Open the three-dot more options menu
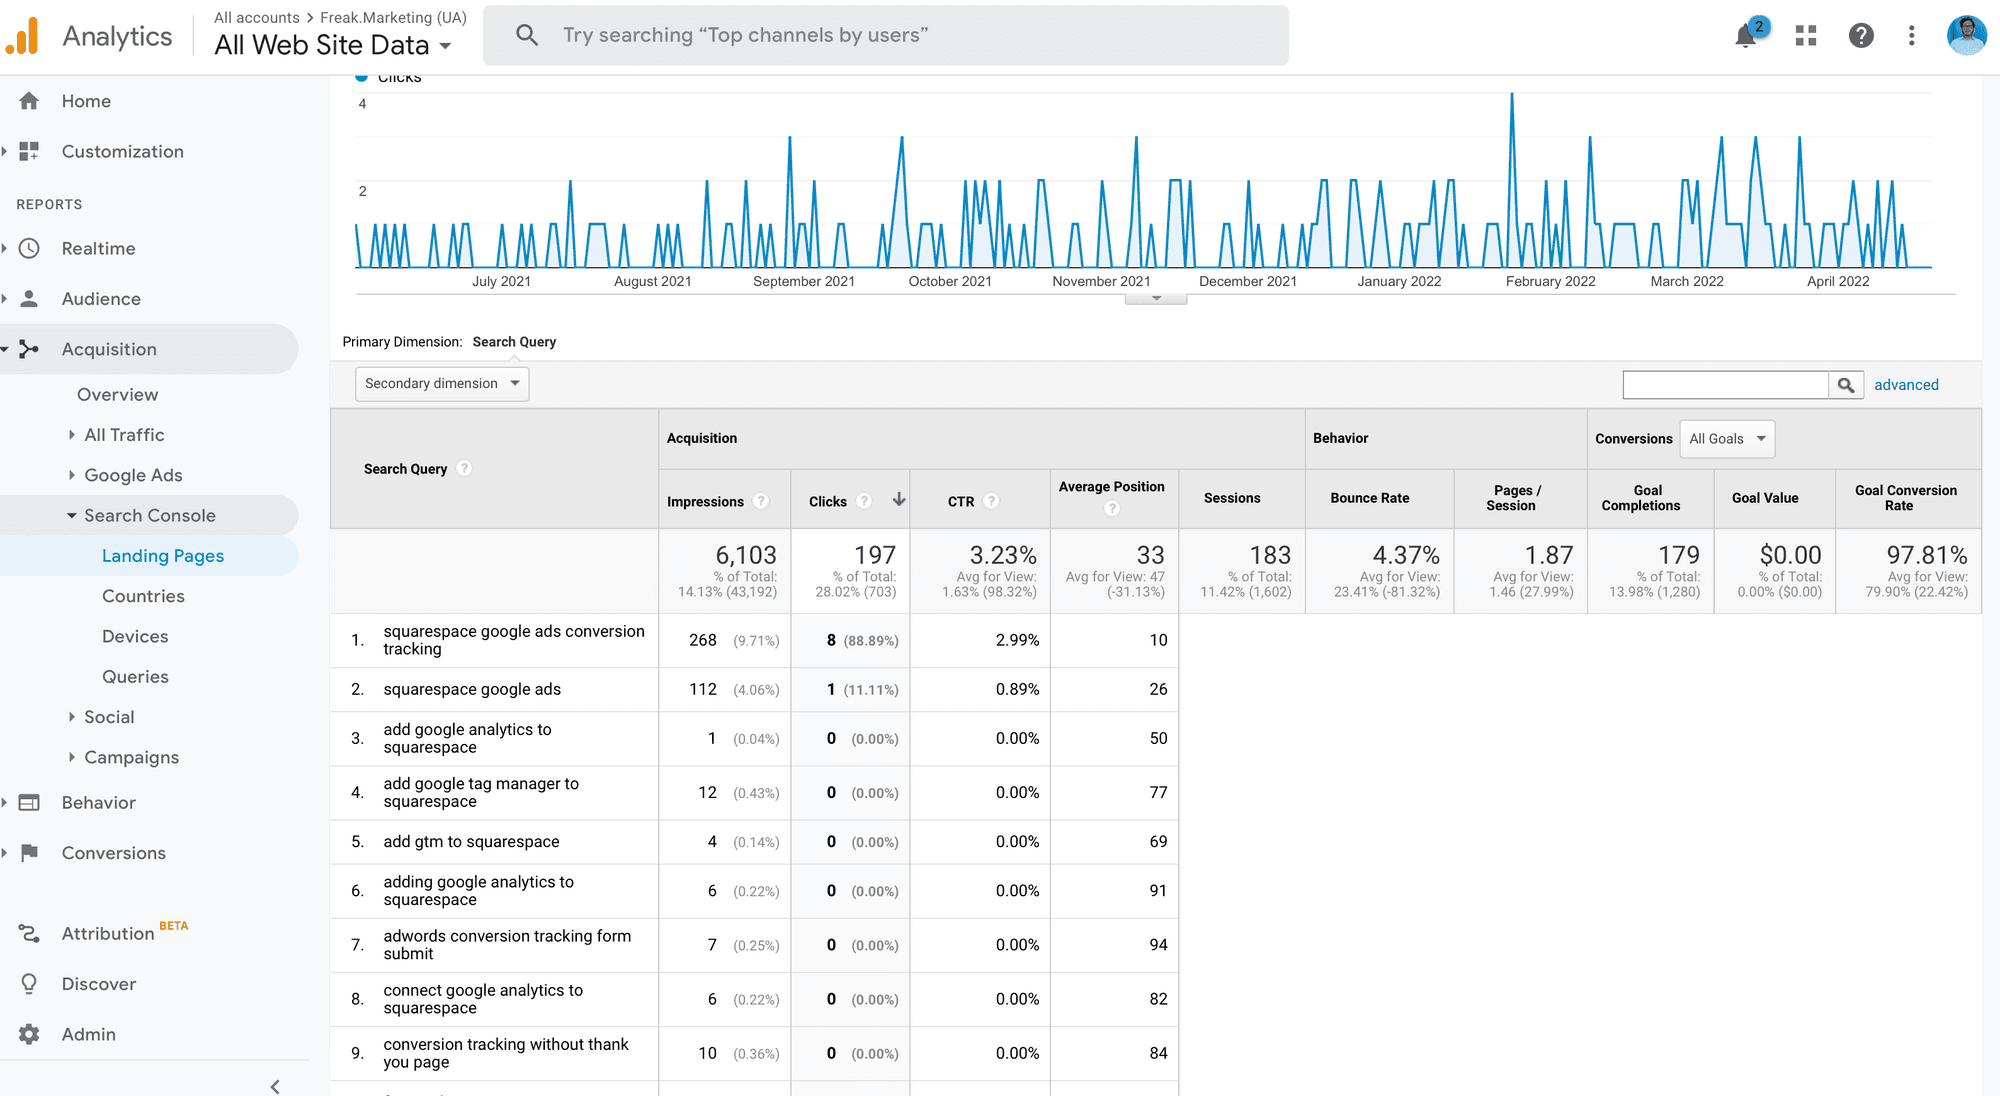The image size is (2000, 1096). pos(1912,36)
